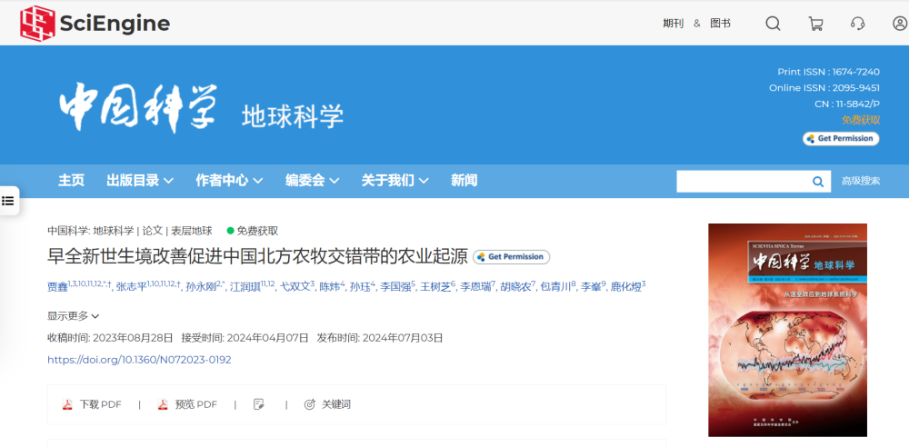909x447 pixels.
Task: Open the left sidebar list menu icon
Action: (x=8, y=200)
